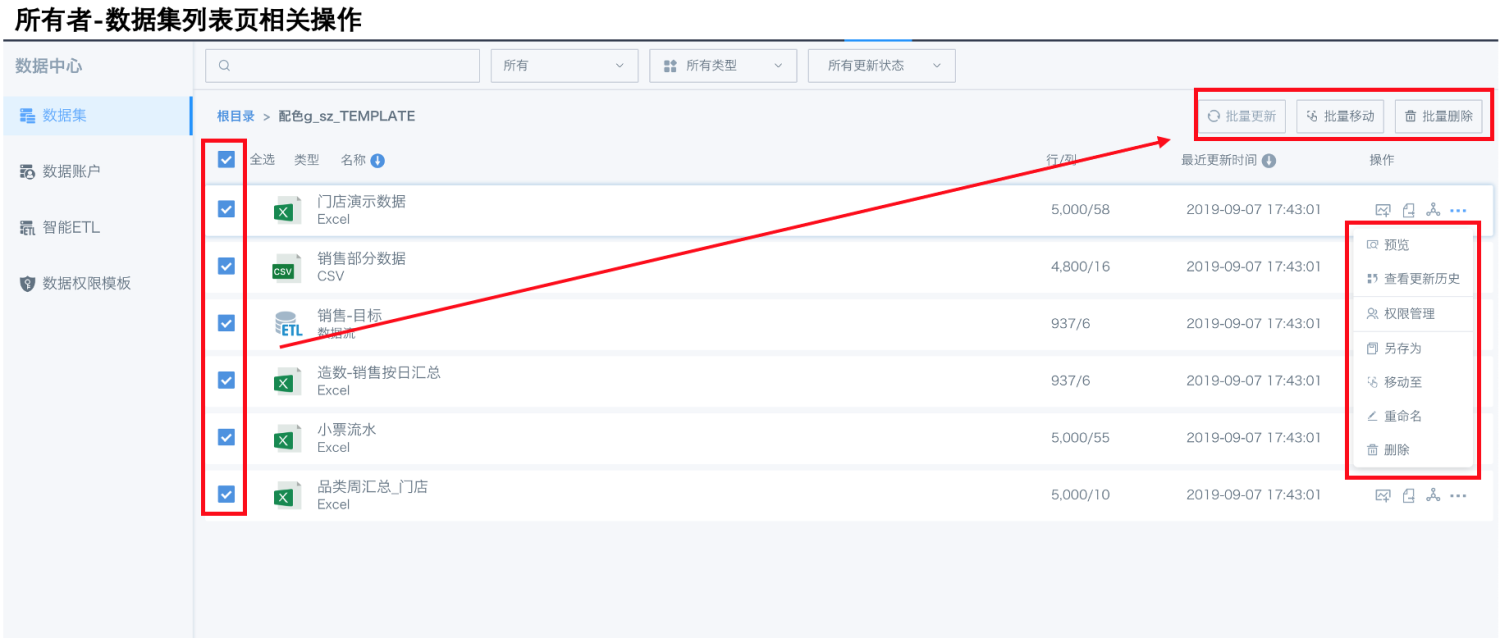Viewport: 1500px width, 638px height.
Task: Toggle the 全选 select-all checkbox
Action: (x=227, y=159)
